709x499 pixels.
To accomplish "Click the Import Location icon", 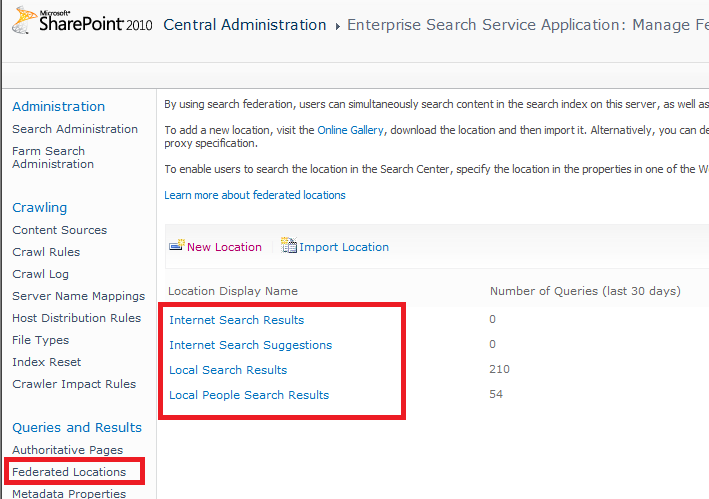I will pyautogui.click(x=289, y=246).
